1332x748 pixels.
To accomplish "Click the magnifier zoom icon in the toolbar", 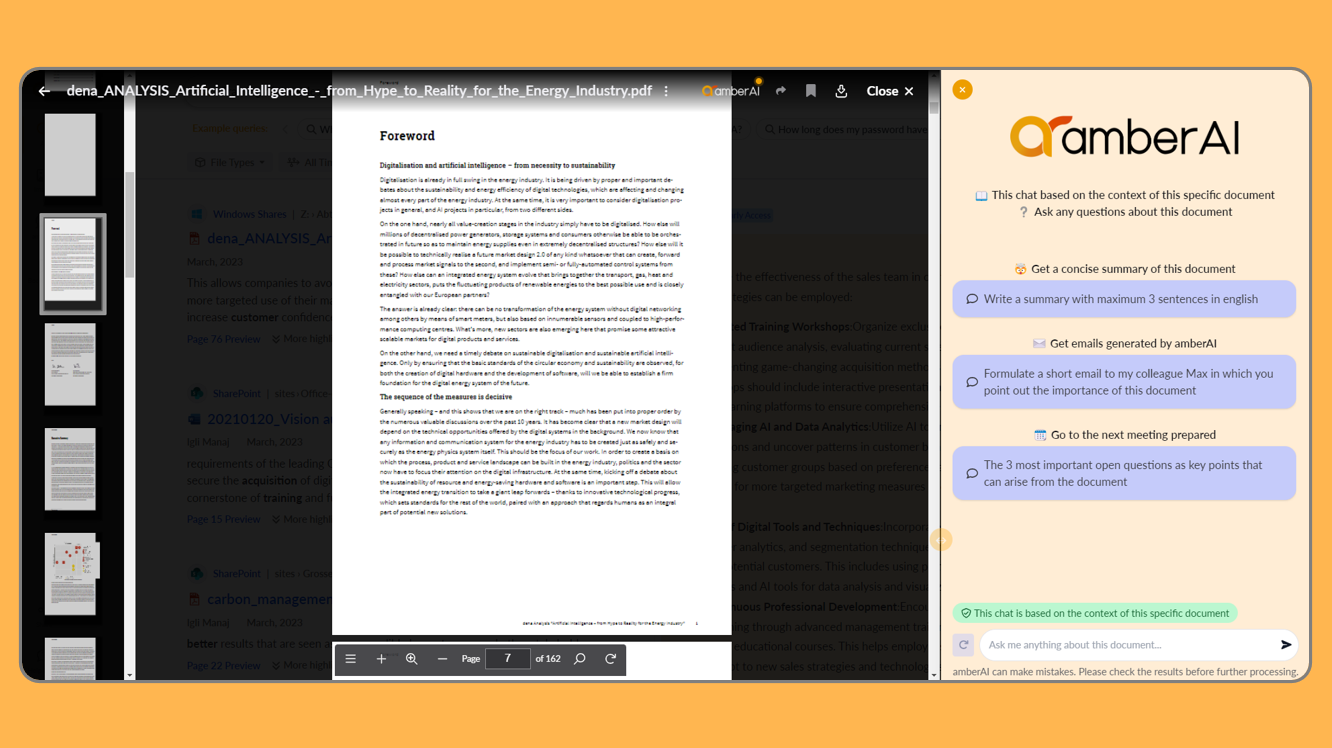I will coord(412,659).
